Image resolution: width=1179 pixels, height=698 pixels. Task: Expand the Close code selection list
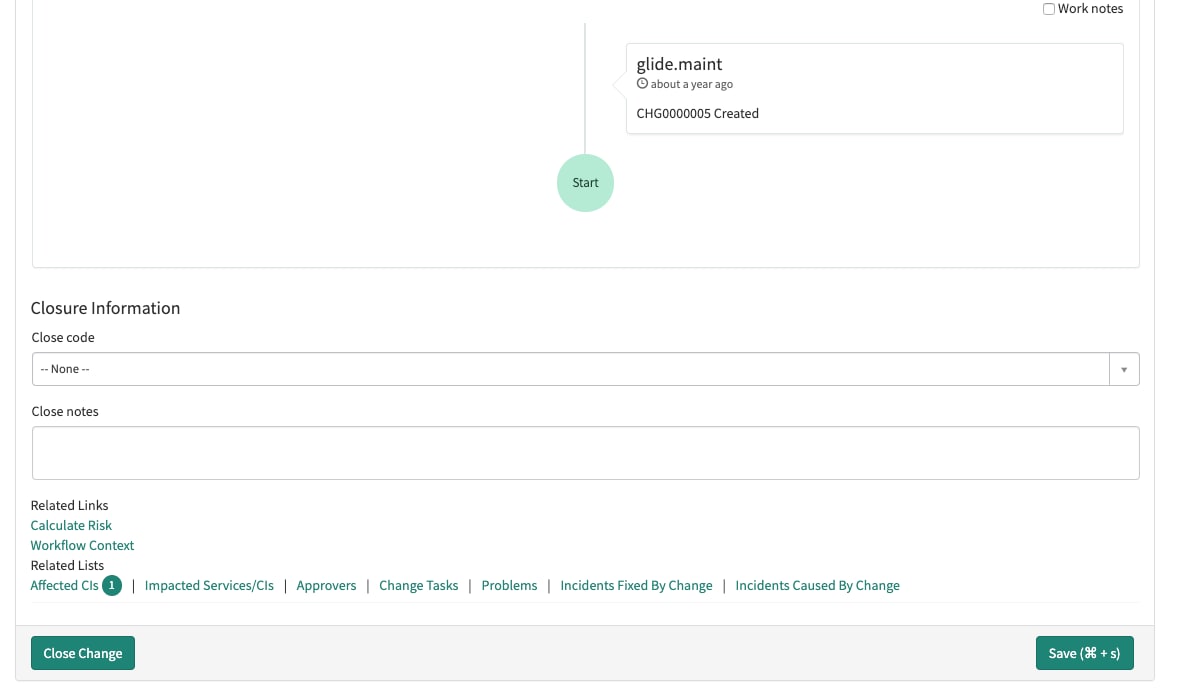tap(1124, 368)
